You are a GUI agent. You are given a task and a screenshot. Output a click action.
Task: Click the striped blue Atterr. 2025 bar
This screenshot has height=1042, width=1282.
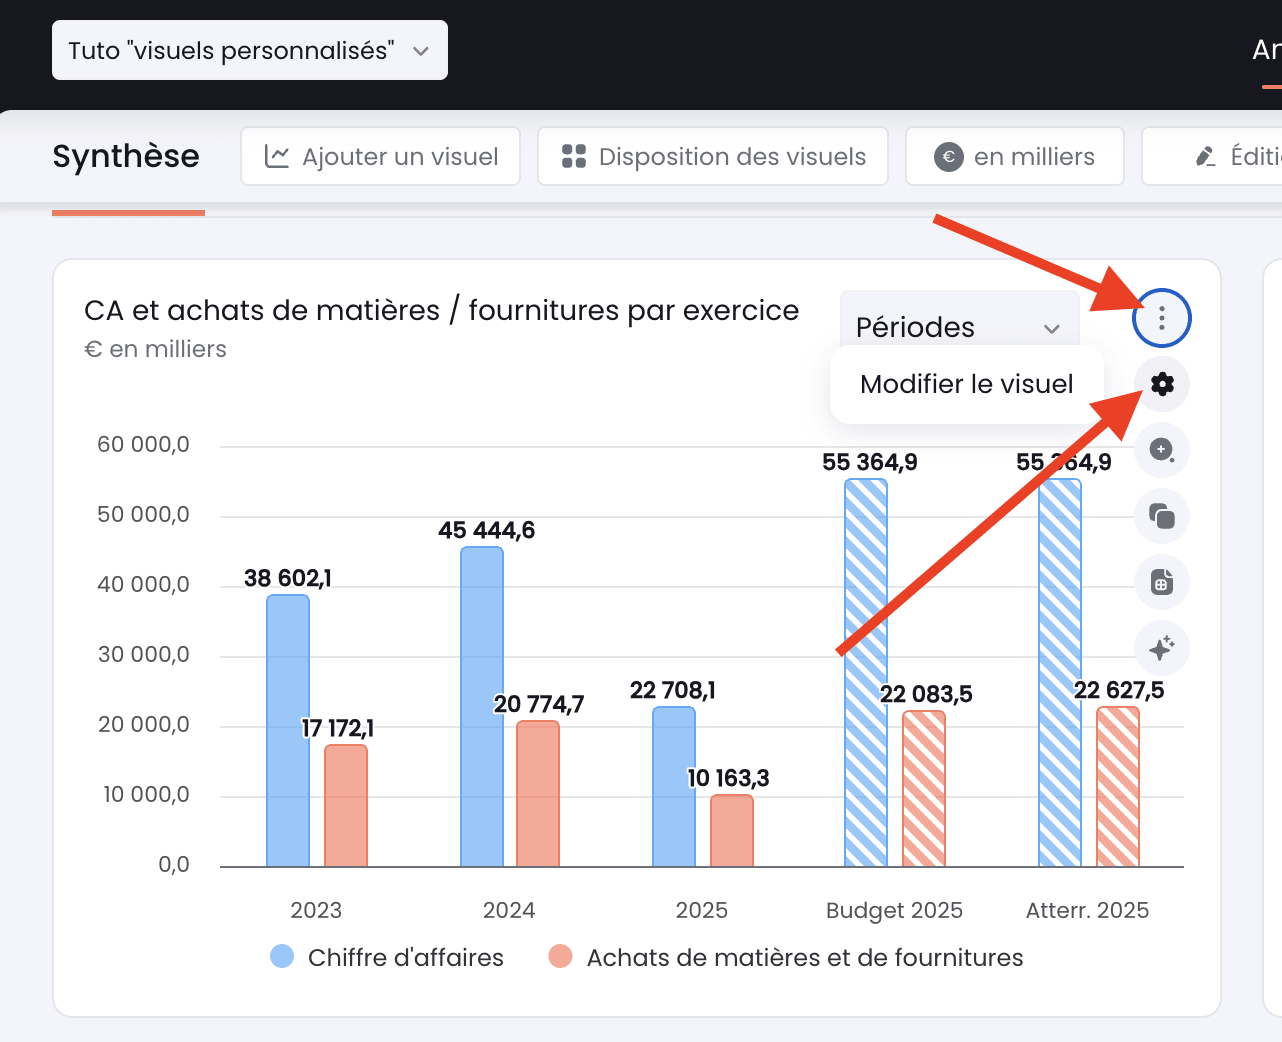click(1060, 673)
